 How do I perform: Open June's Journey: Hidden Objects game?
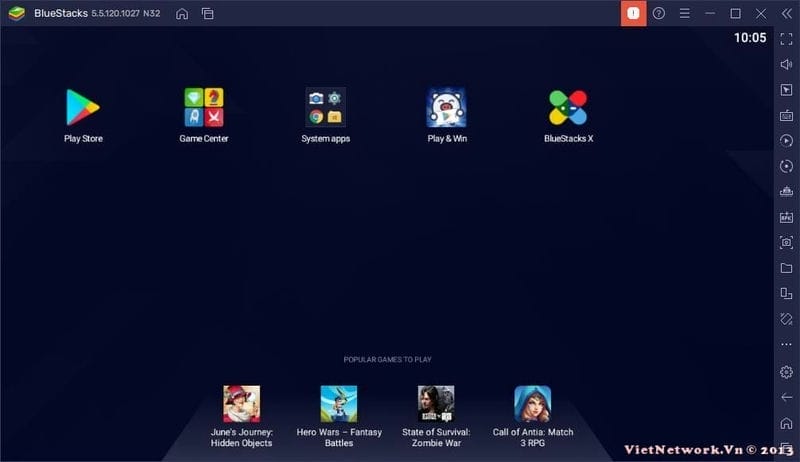242,404
